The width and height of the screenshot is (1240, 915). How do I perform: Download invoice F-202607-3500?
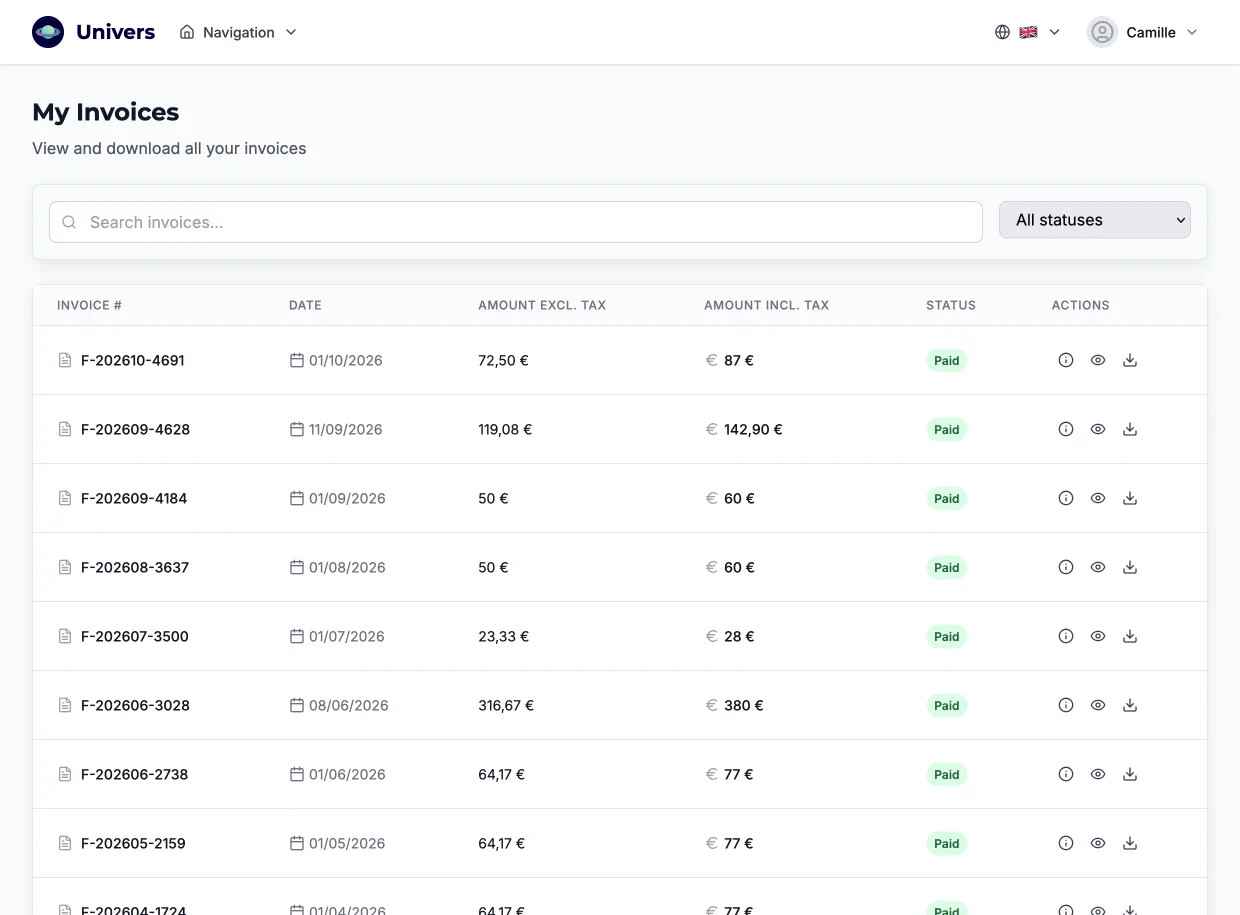pyautogui.click(x=1130, y=636)
